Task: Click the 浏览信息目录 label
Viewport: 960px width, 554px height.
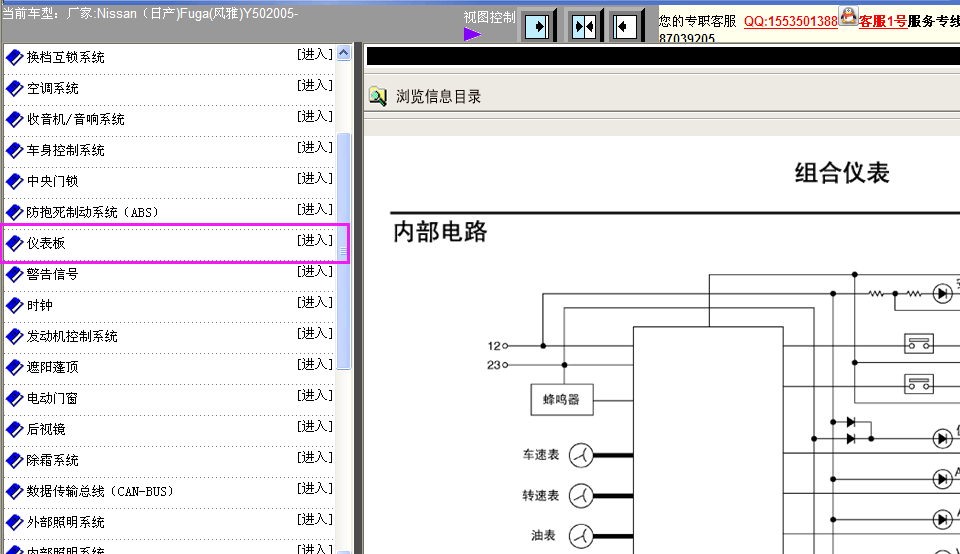Action: pos(438,97)
